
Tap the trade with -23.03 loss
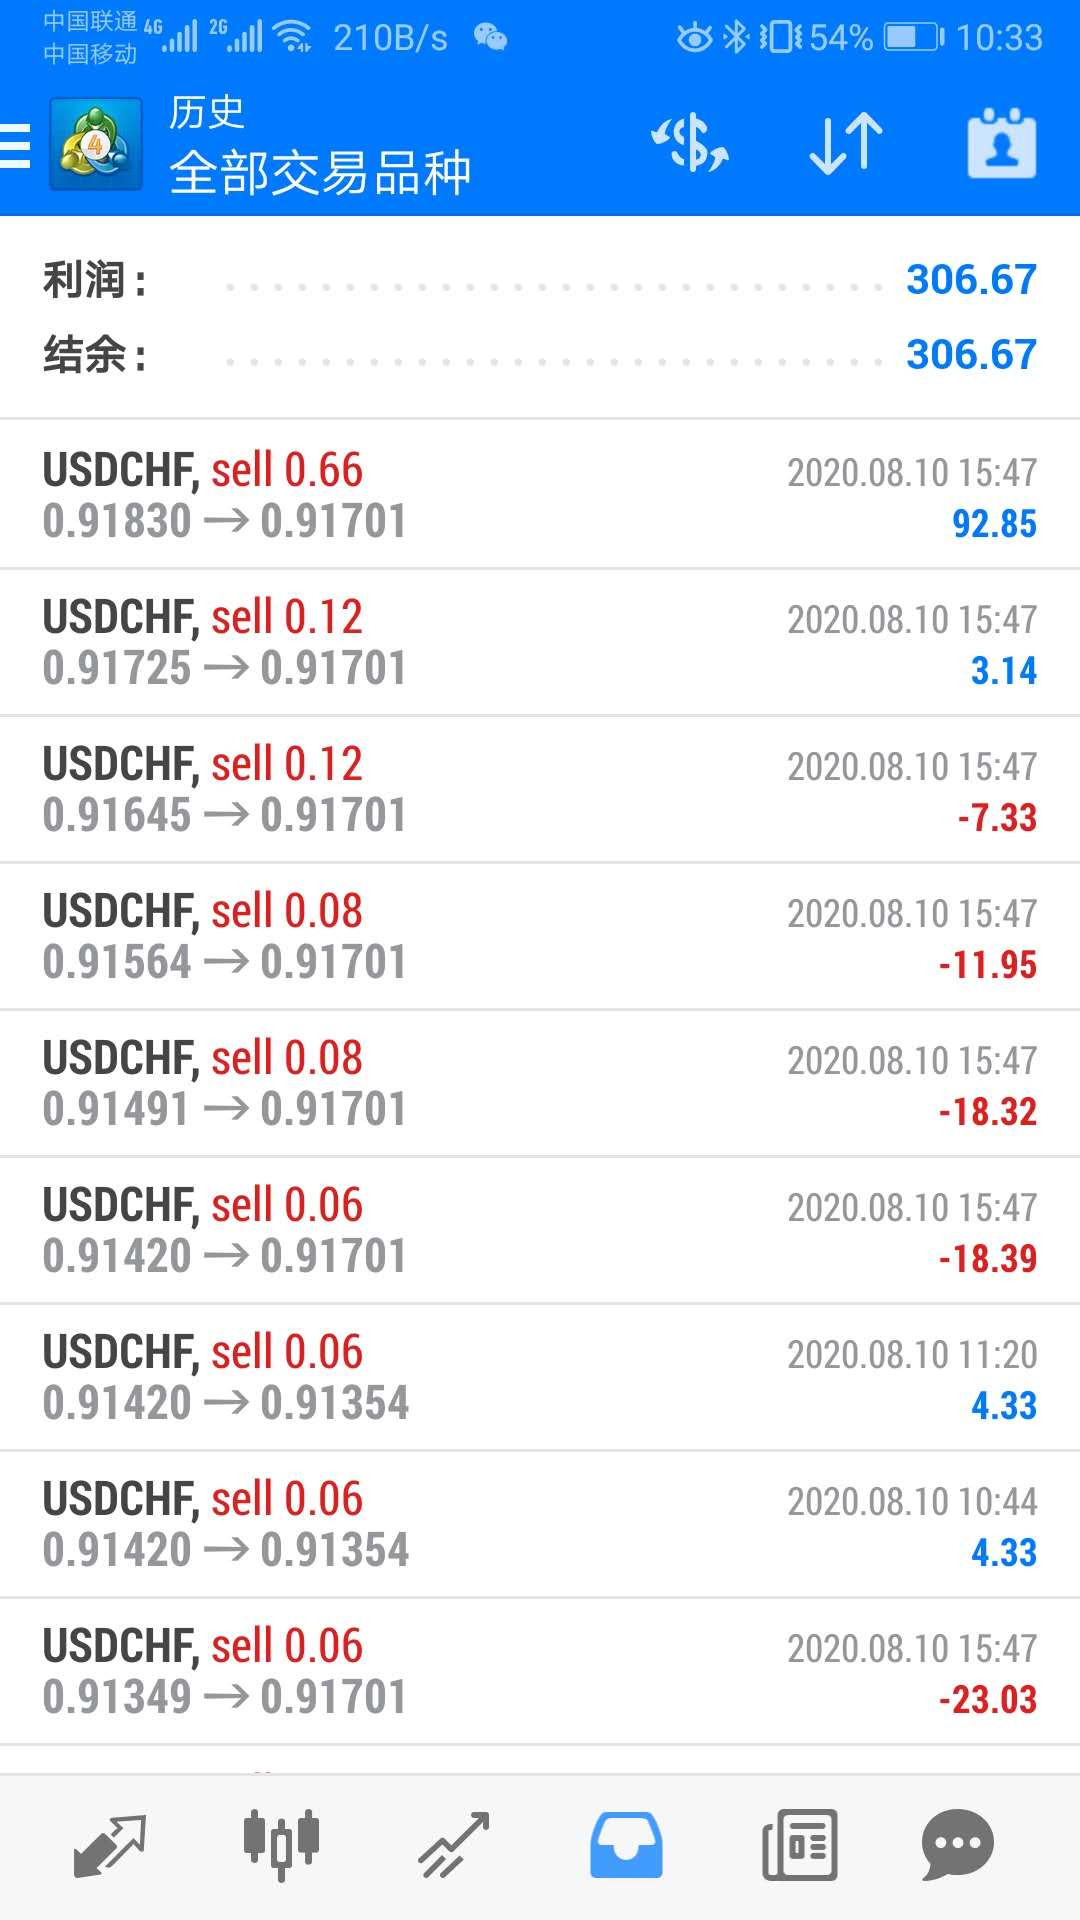coord(540,1671)
